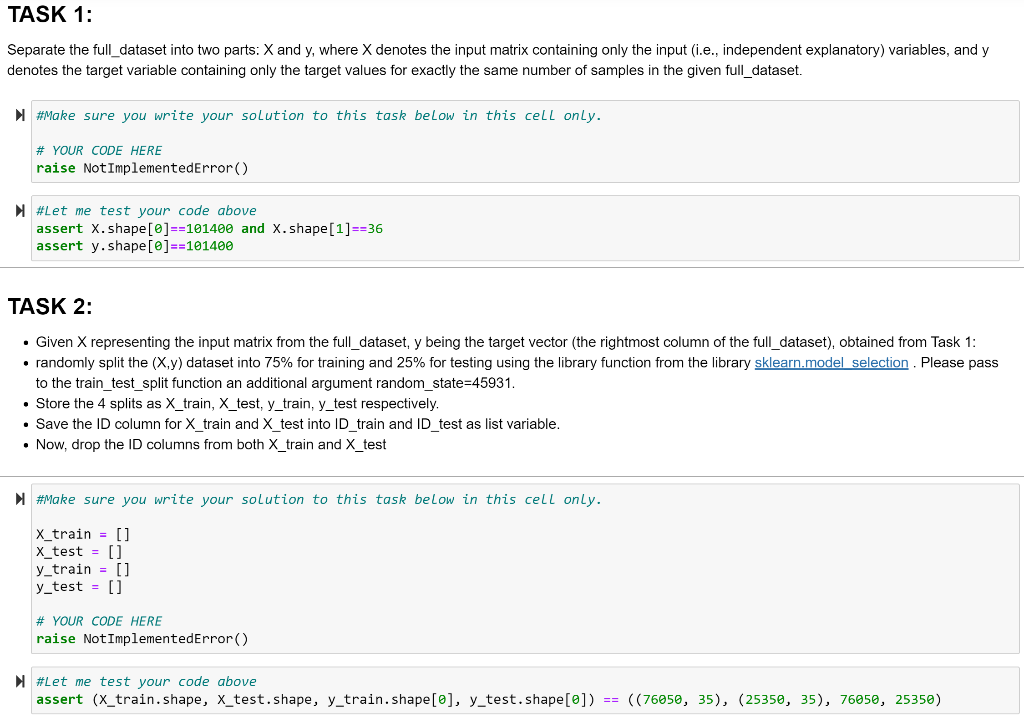This screenshot has width=1024, height=728.
Task: Click the X_train = [] line
Action: (82, 533)
